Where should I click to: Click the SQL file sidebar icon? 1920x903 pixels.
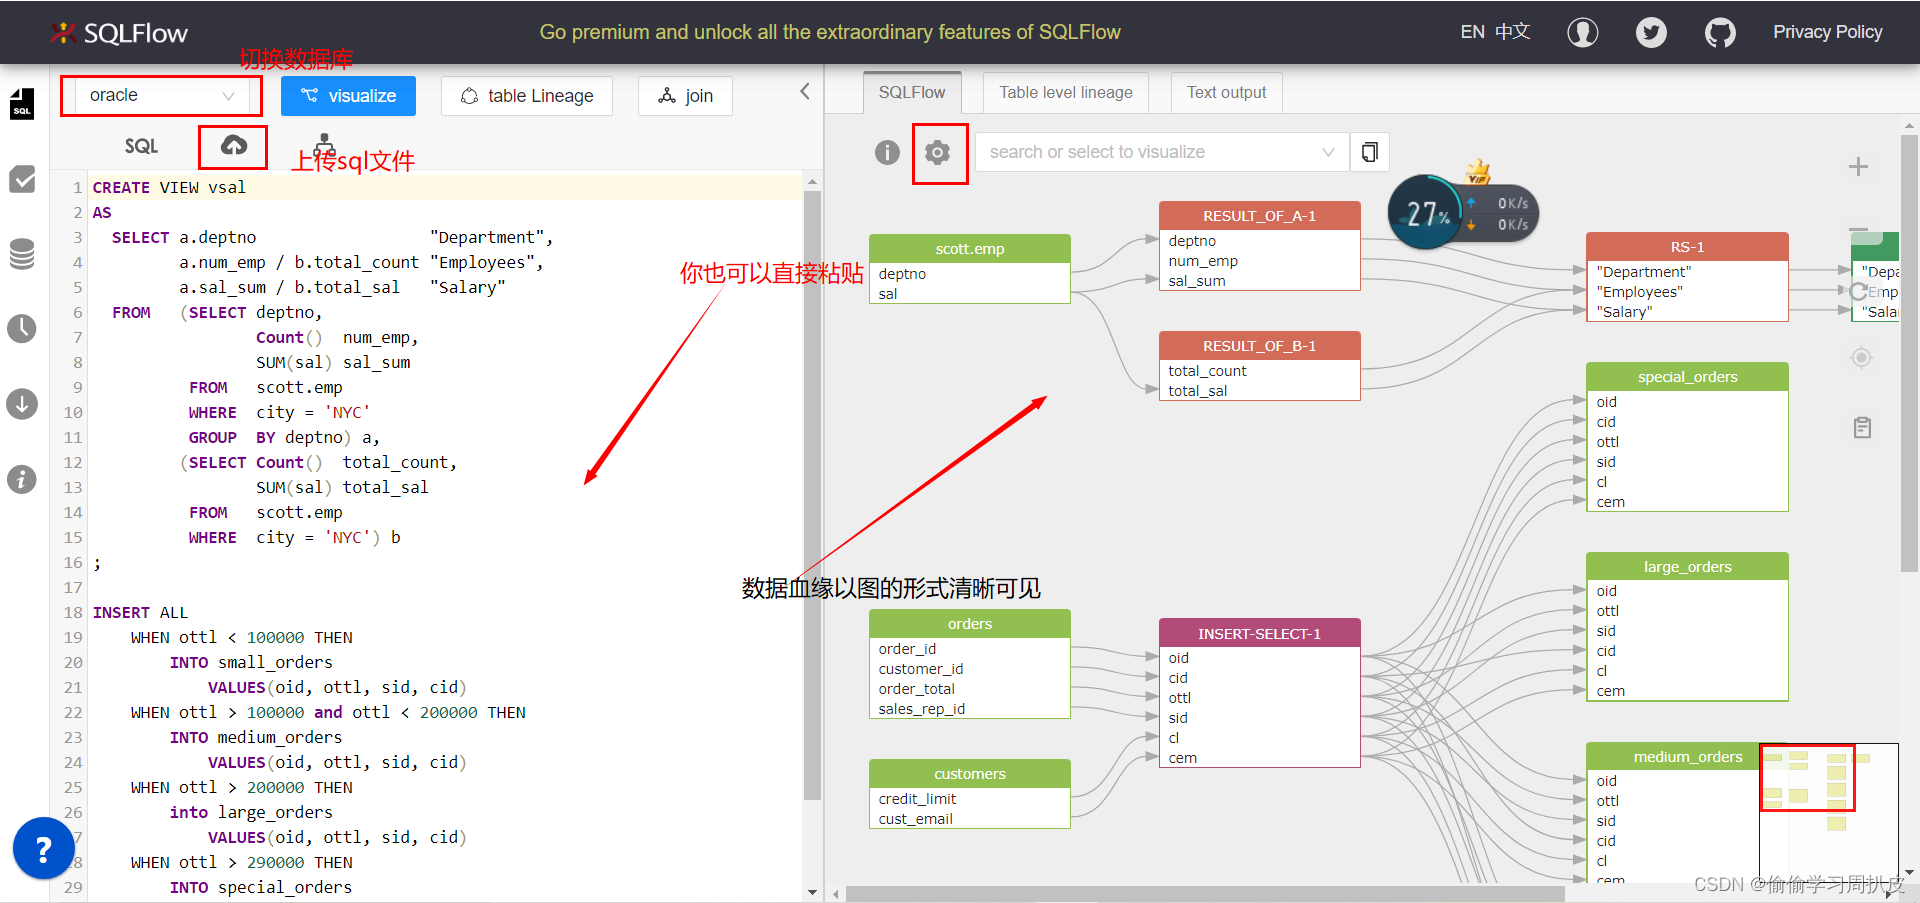(x=22, y=104)
